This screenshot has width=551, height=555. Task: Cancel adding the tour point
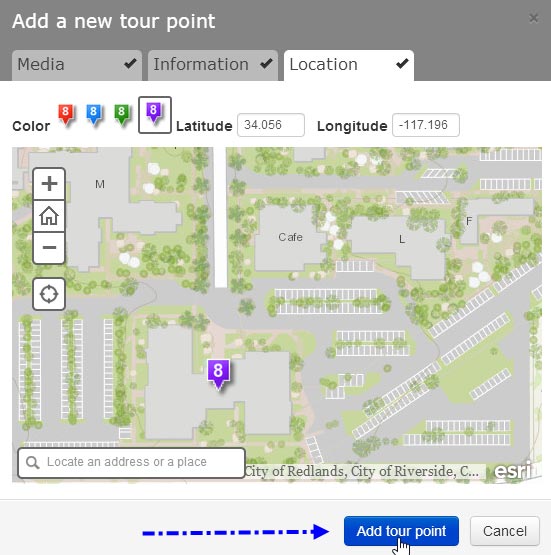click(505, 531)
